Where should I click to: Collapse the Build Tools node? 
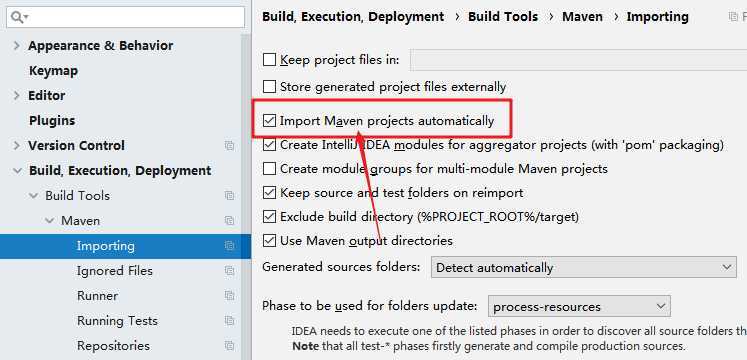click(33, 196)
